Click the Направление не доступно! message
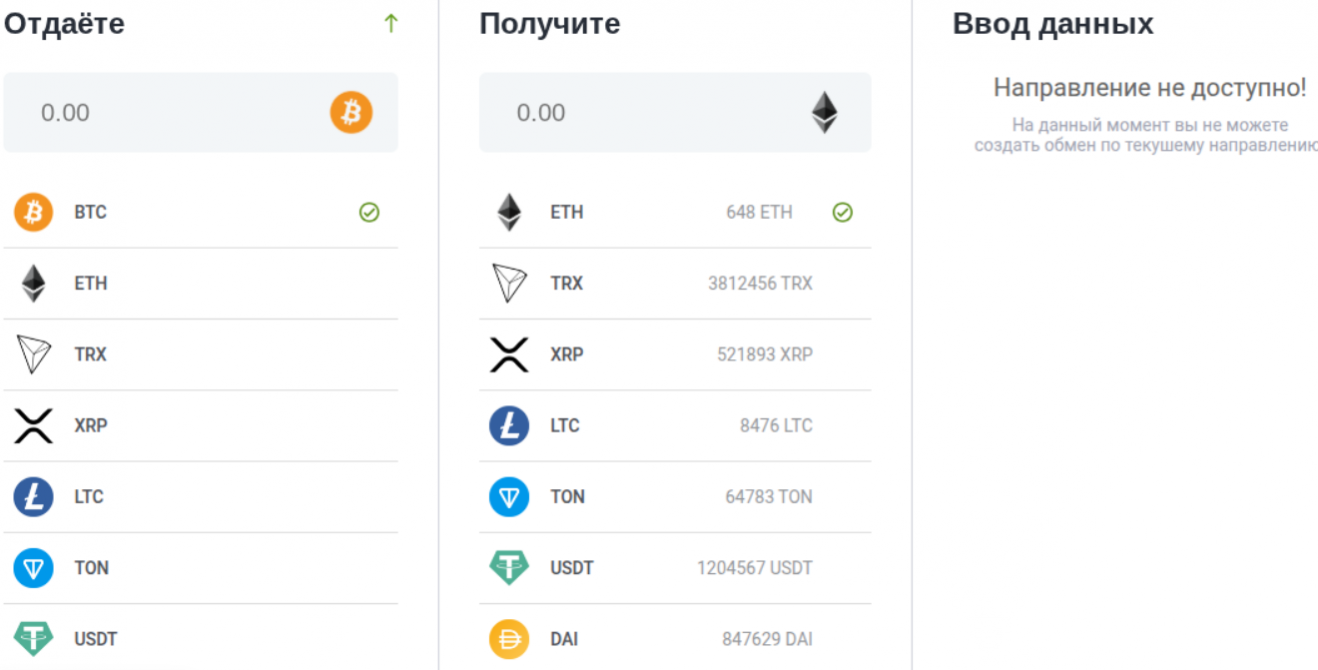The image size is (1318, 670). [x=1150, y=88]
